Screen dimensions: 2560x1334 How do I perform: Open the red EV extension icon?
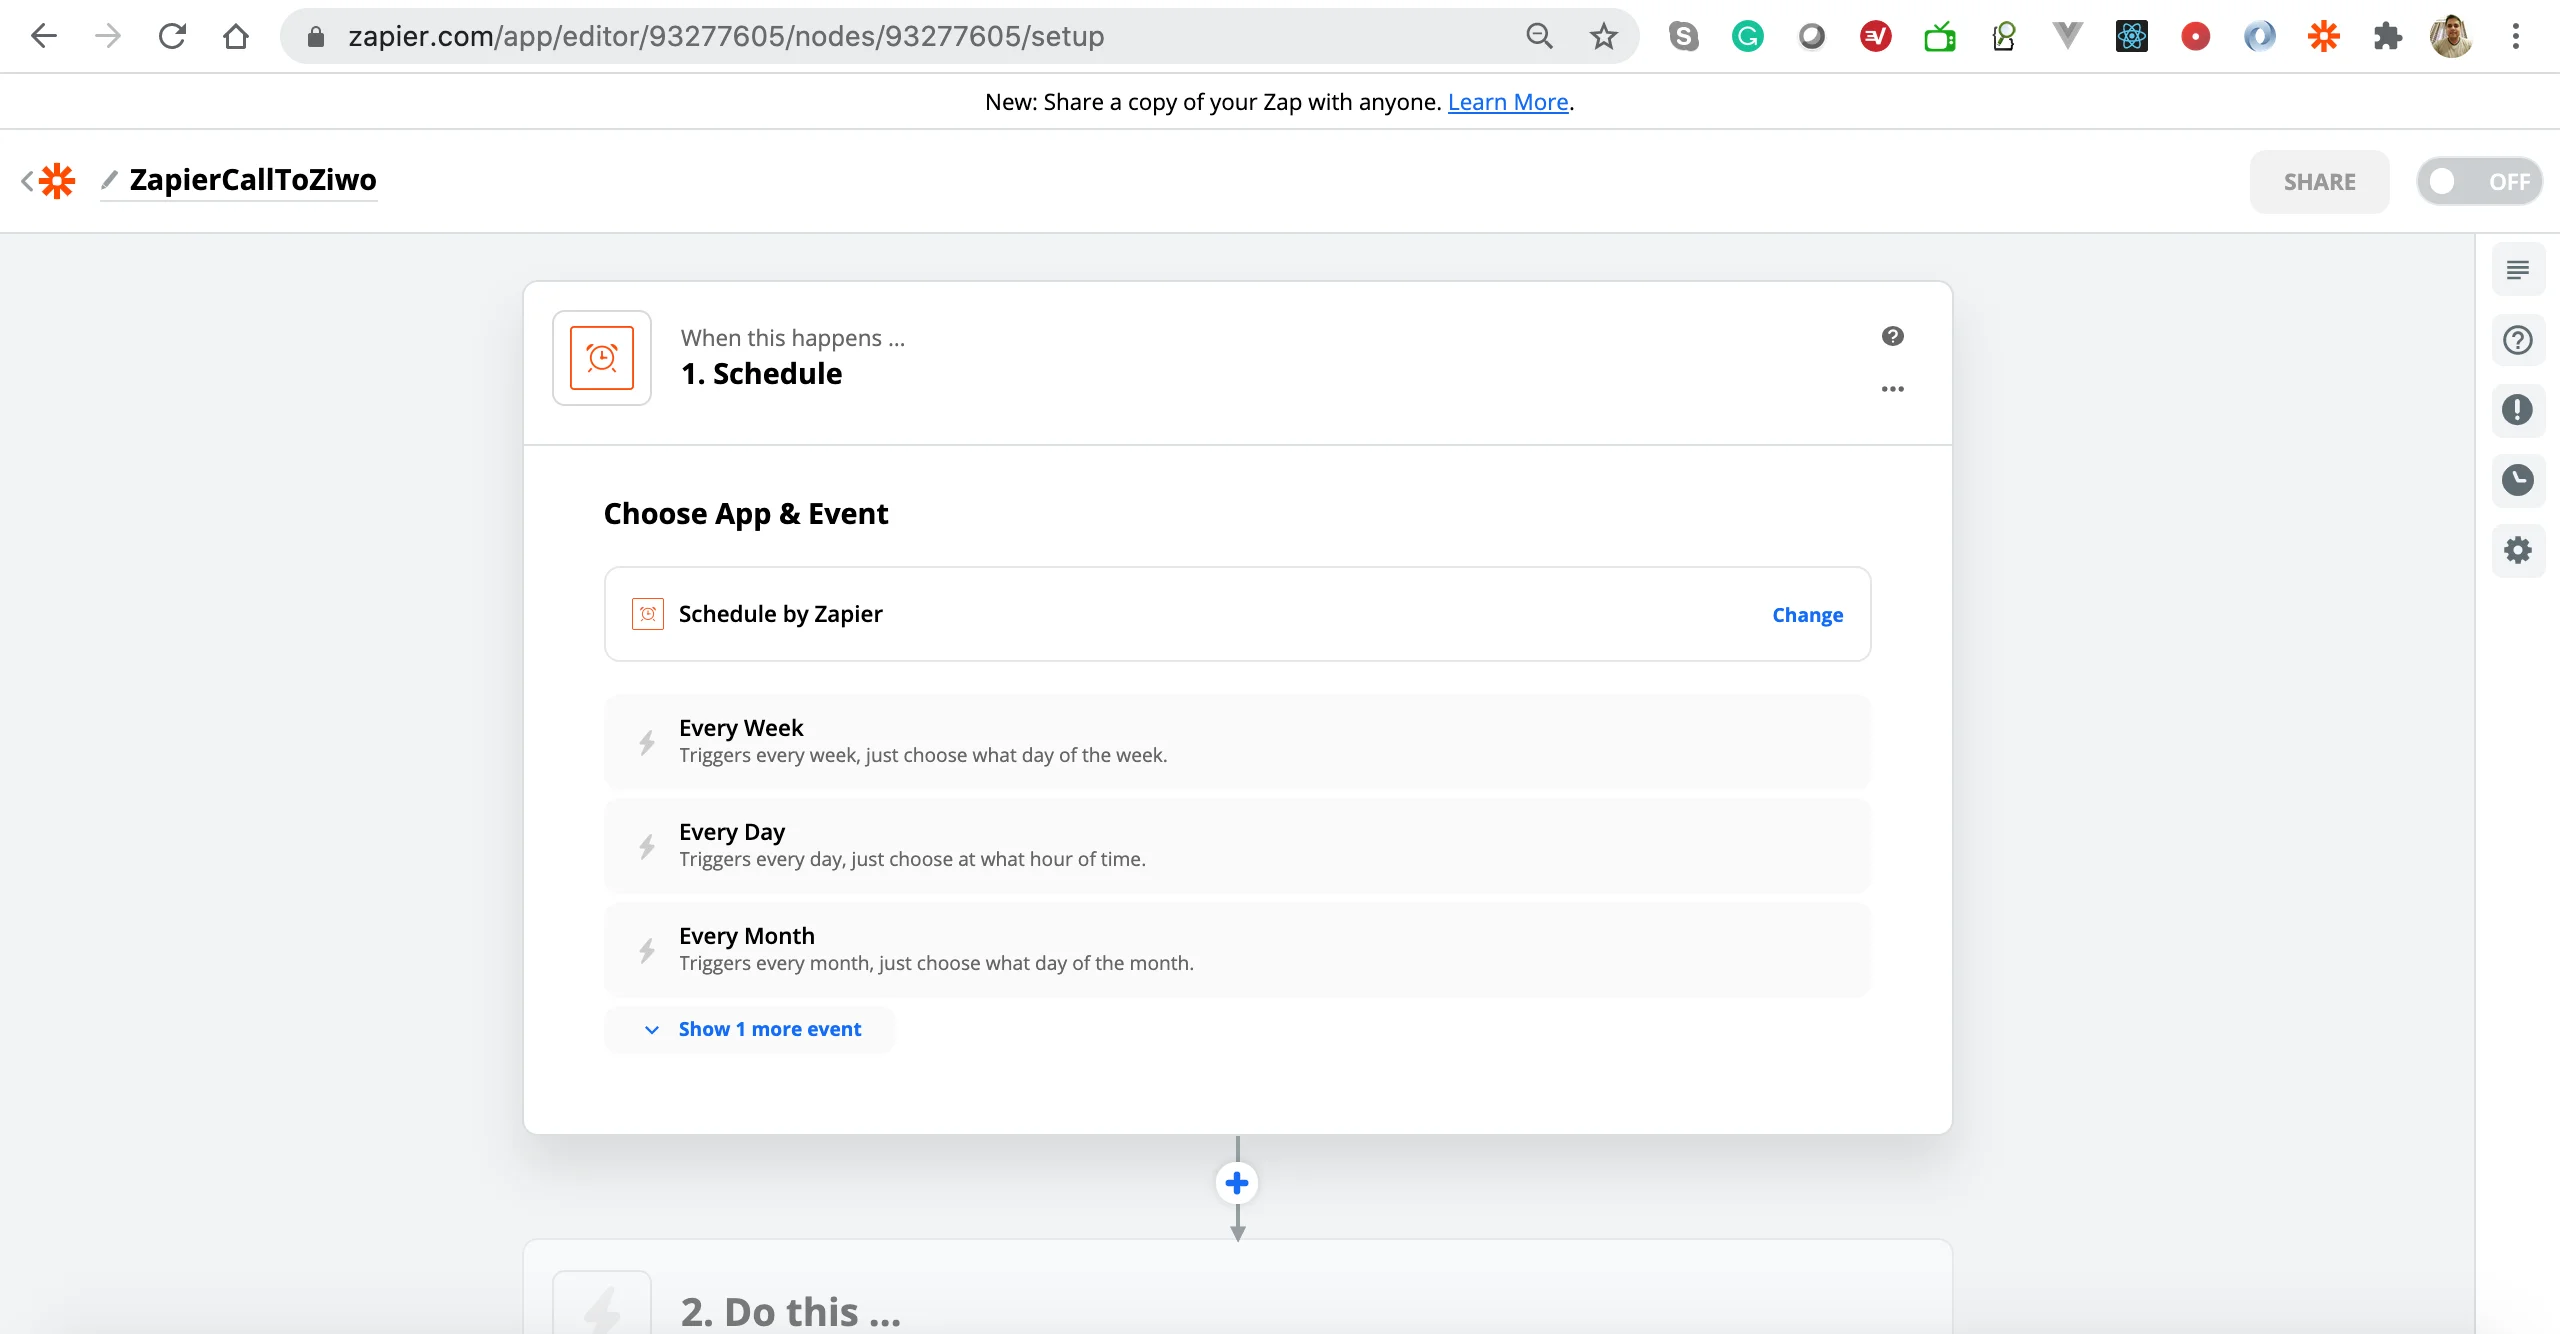click(1876, 36)
